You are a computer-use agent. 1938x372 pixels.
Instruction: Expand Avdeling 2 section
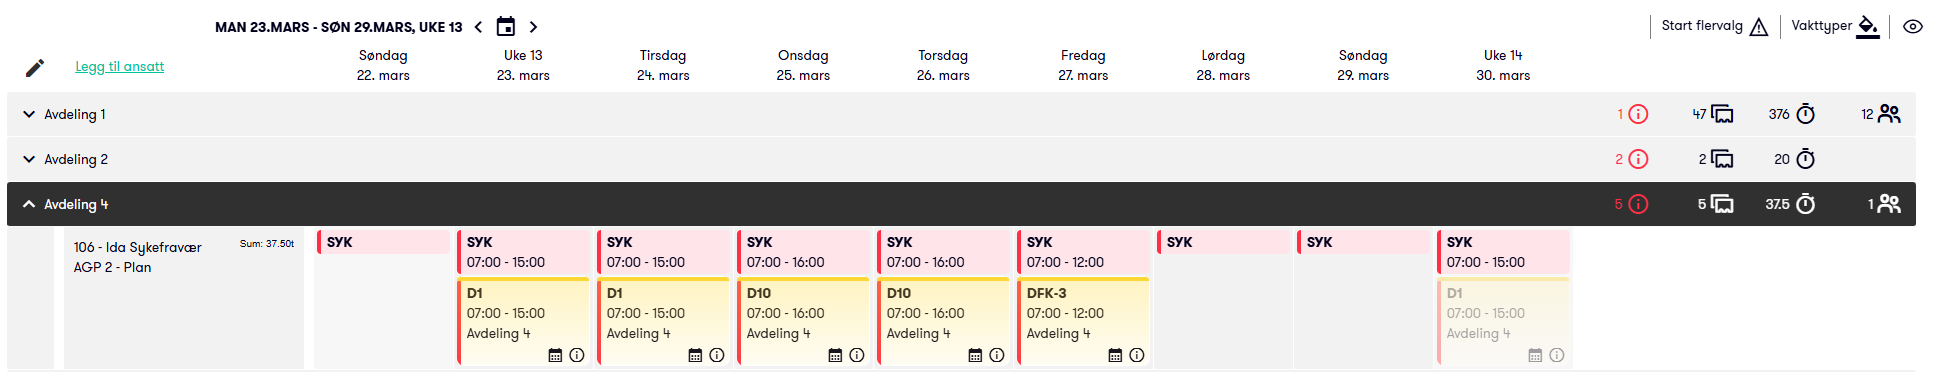[29, 159]
